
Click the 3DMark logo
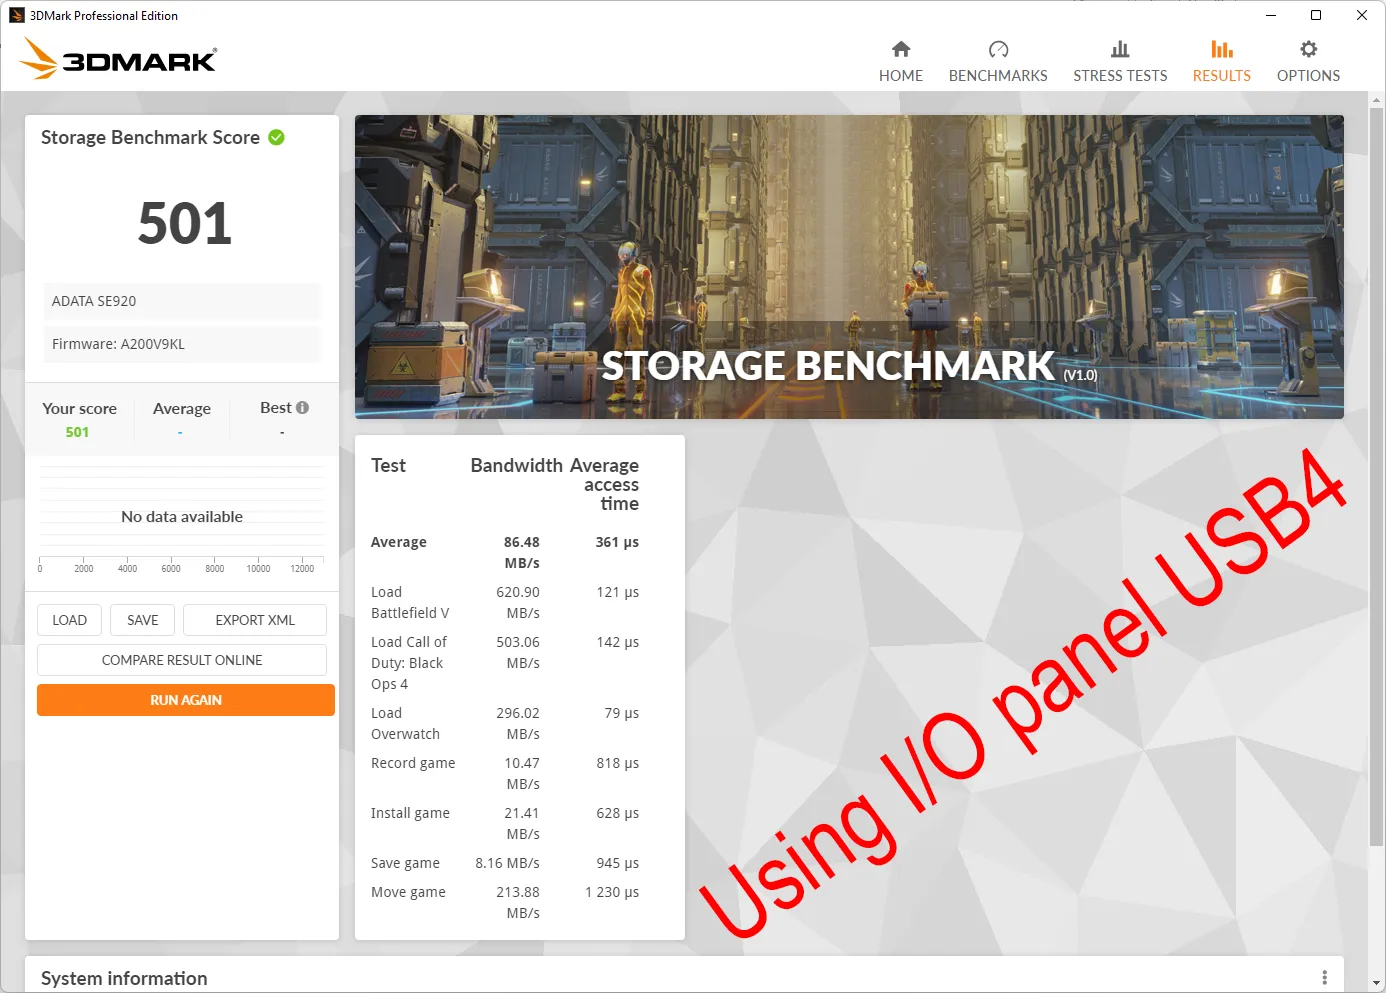[118, 59]
